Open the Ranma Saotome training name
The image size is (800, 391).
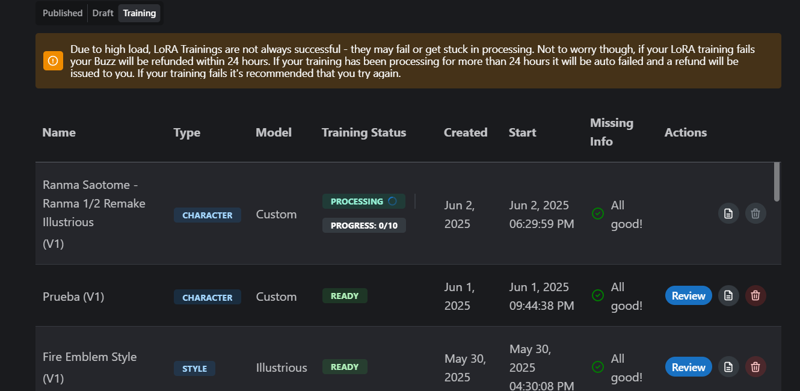point(94,203)
